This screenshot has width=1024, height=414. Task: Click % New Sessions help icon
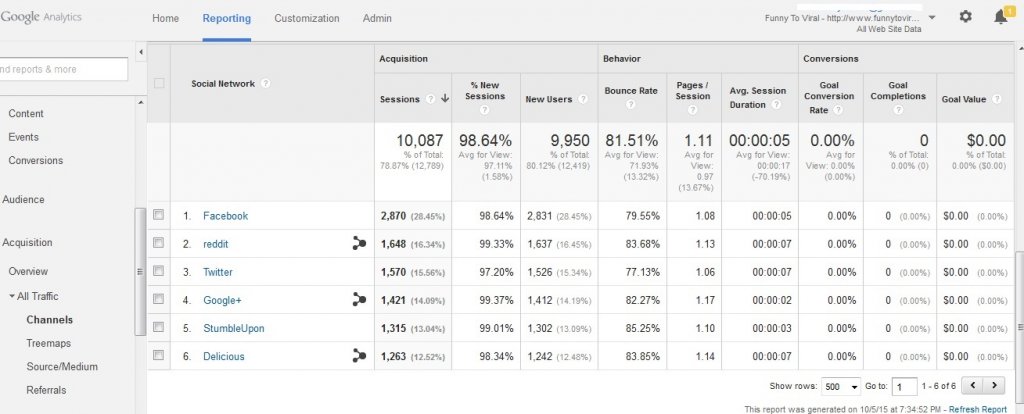click(x=485, y=110)
